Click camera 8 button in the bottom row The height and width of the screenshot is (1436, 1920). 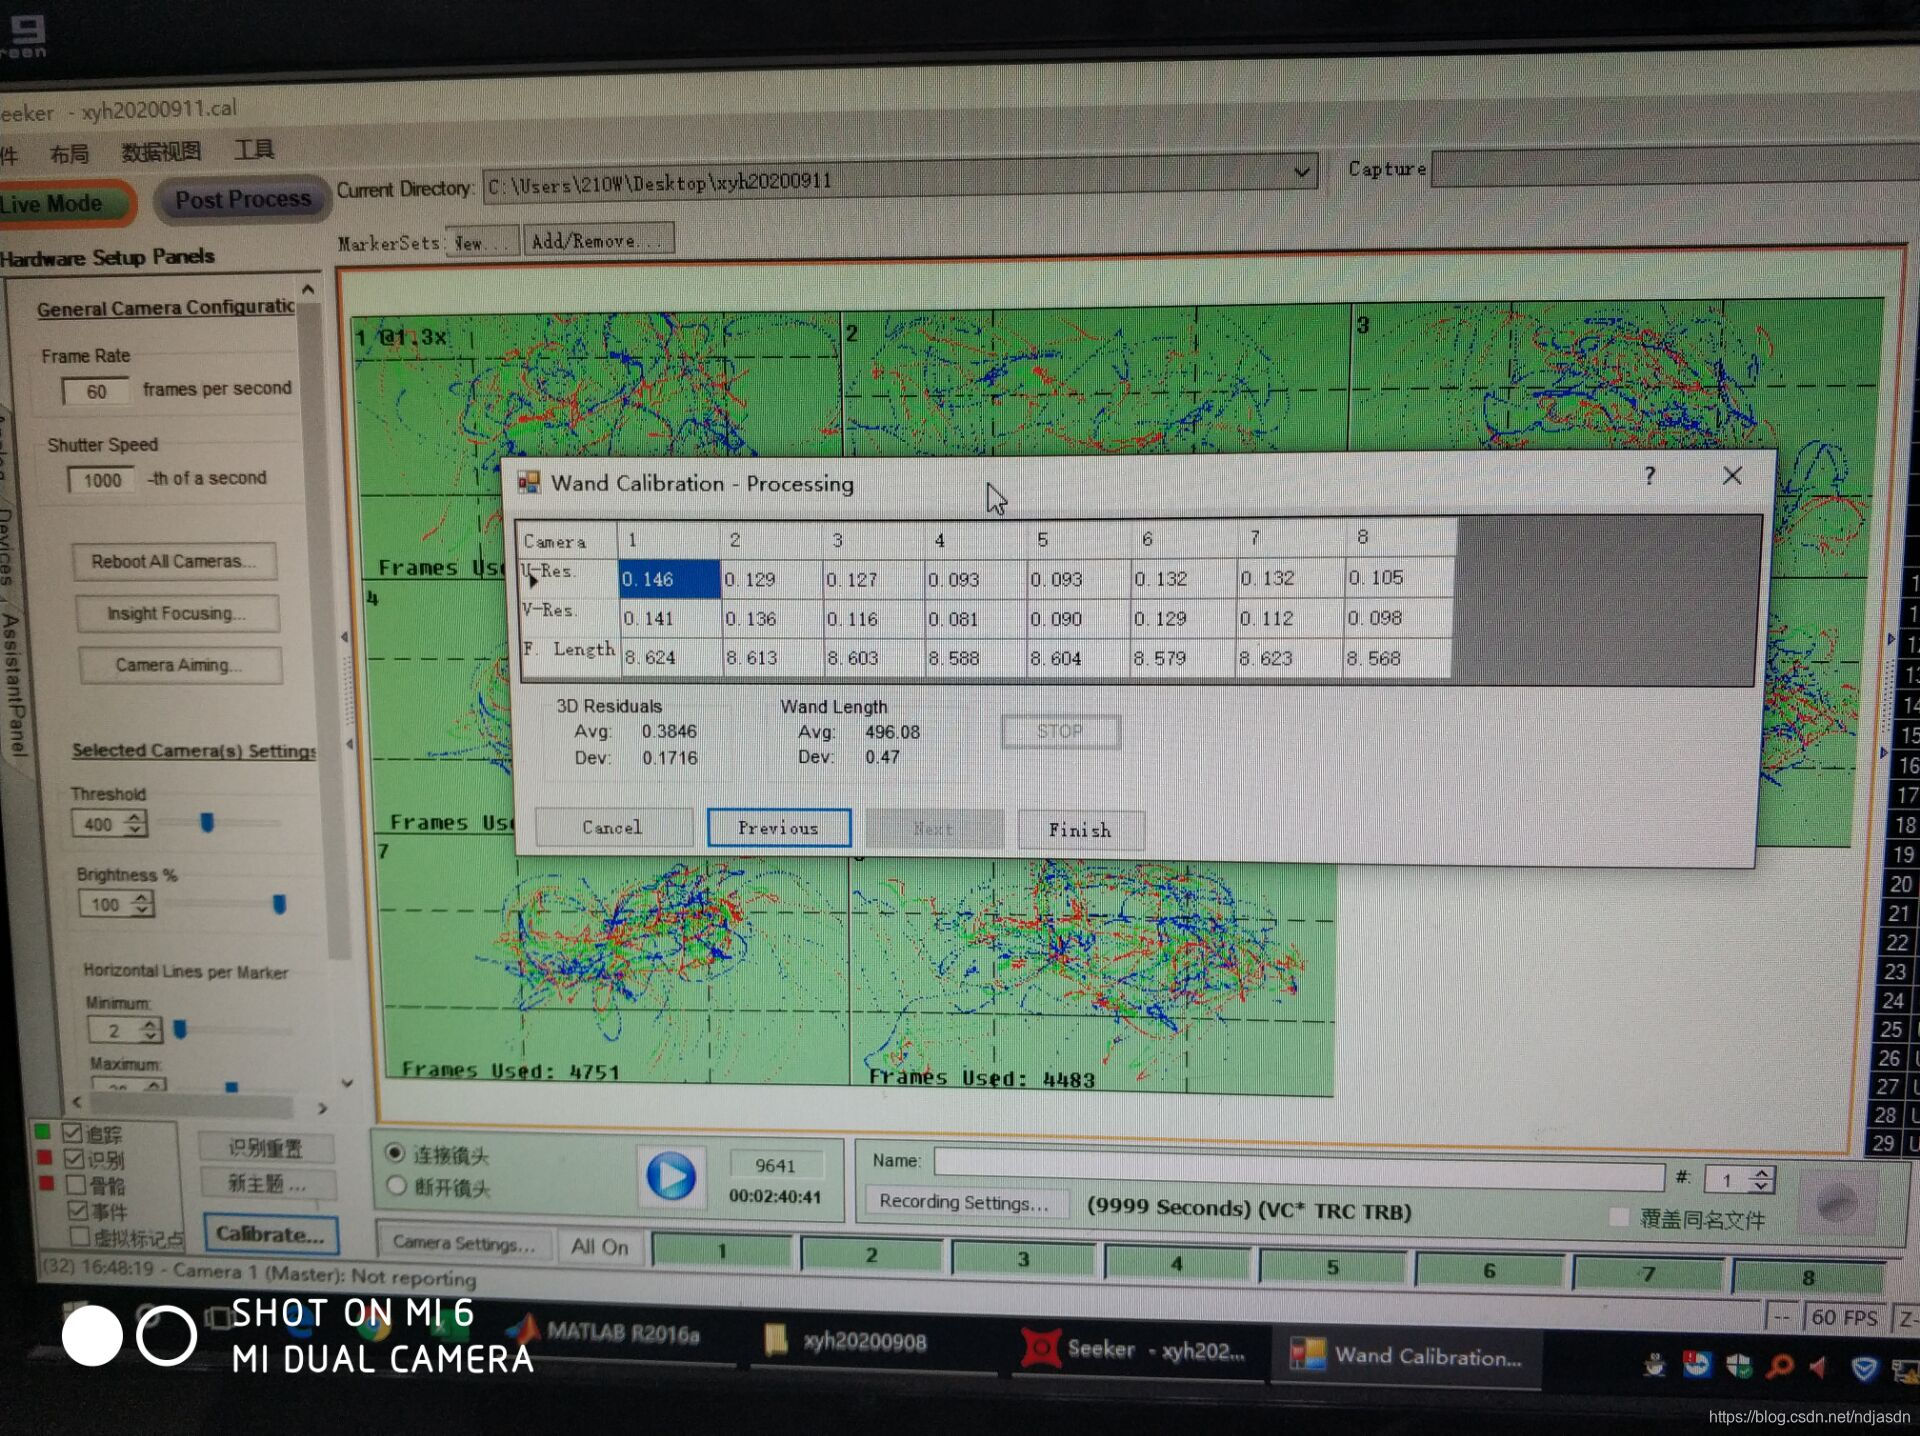1808,1276
